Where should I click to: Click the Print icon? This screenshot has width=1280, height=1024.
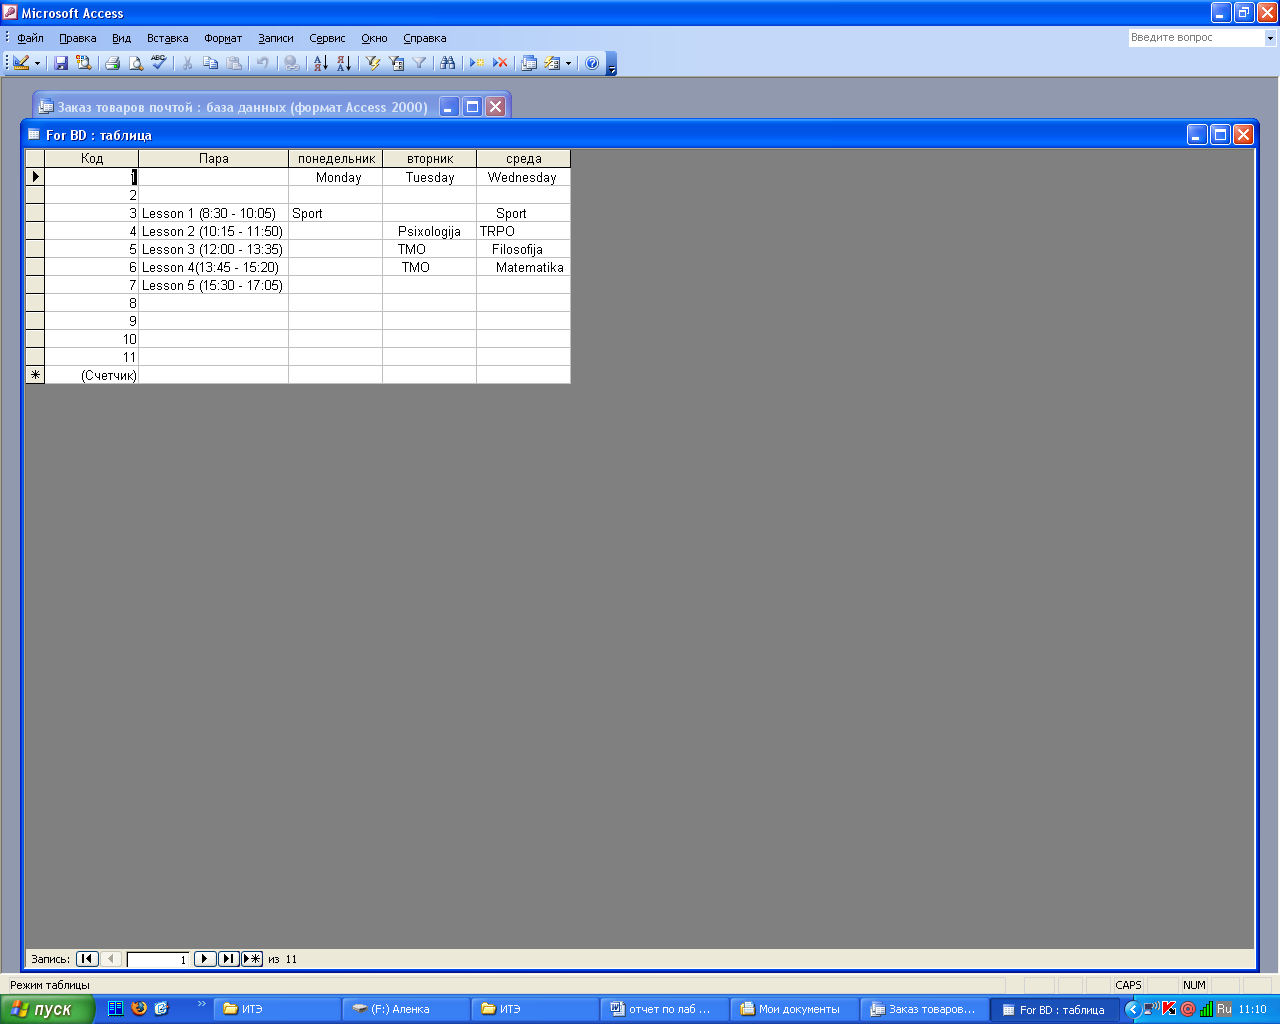pyautogui.click(x=113, y=62)
